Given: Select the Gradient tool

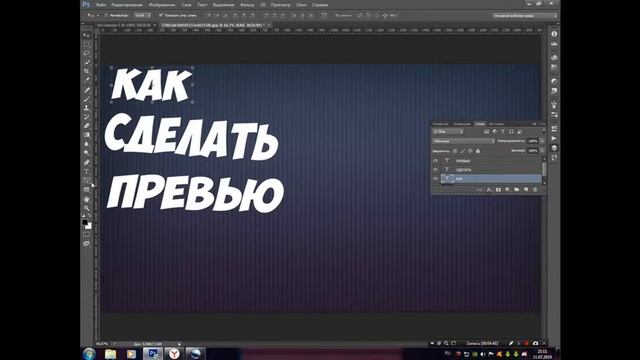Looking at the screenshot, I should click(87, 135).
